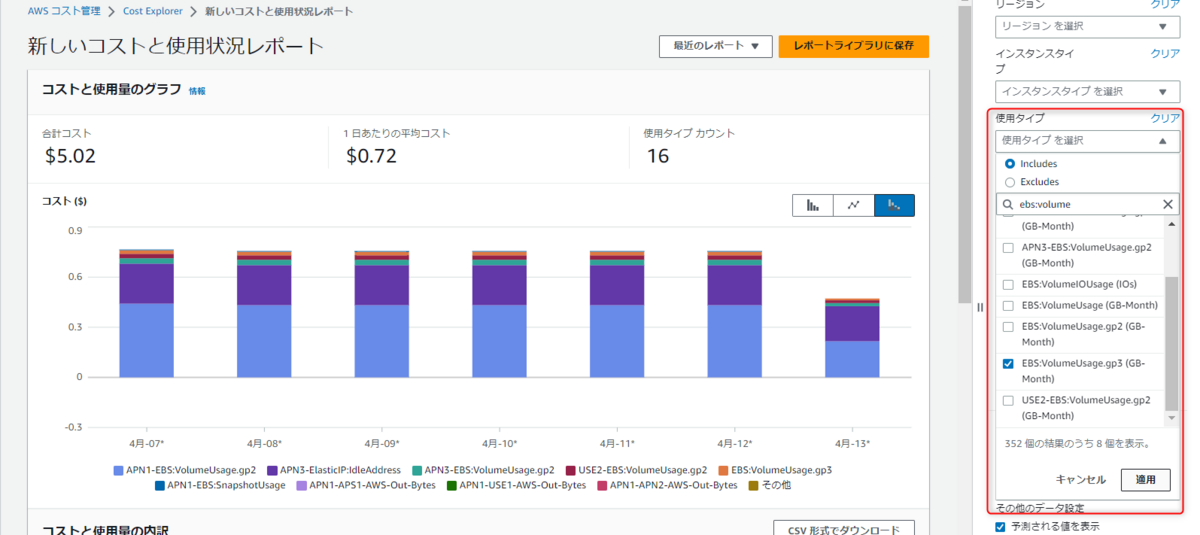1200x535 pixels.
Task: Click レポートライブラリに保存 button
Action: click(x=854, y=46)
